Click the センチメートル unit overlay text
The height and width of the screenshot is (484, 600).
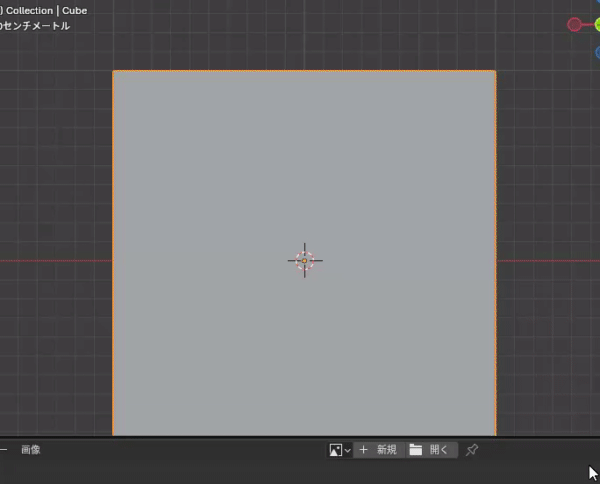(x=38, y=26)
